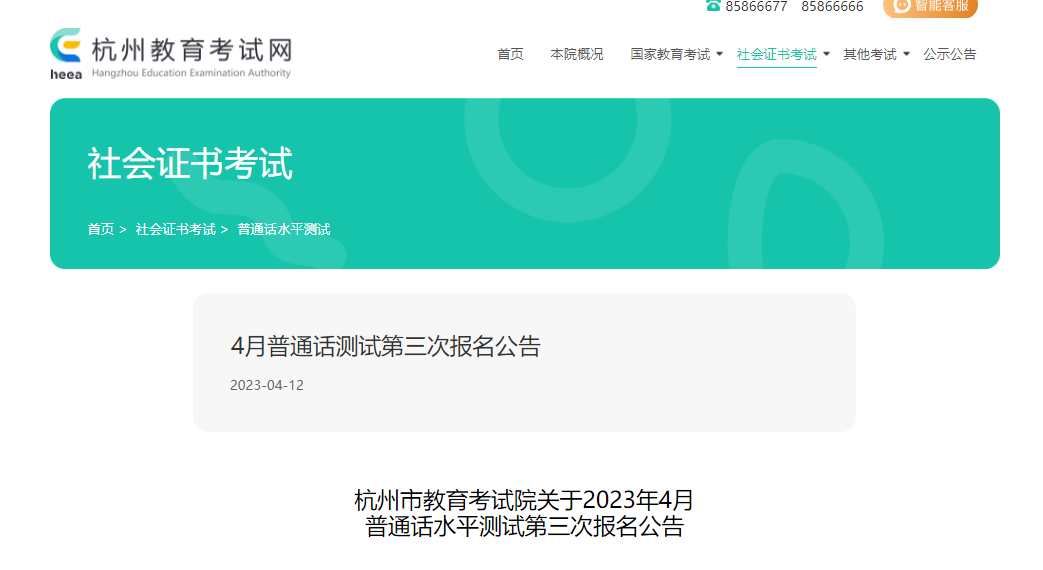The height and width of the screenshot is (570, 1043).
Task: Click the phone number 85866666
Action: (832, 7)
